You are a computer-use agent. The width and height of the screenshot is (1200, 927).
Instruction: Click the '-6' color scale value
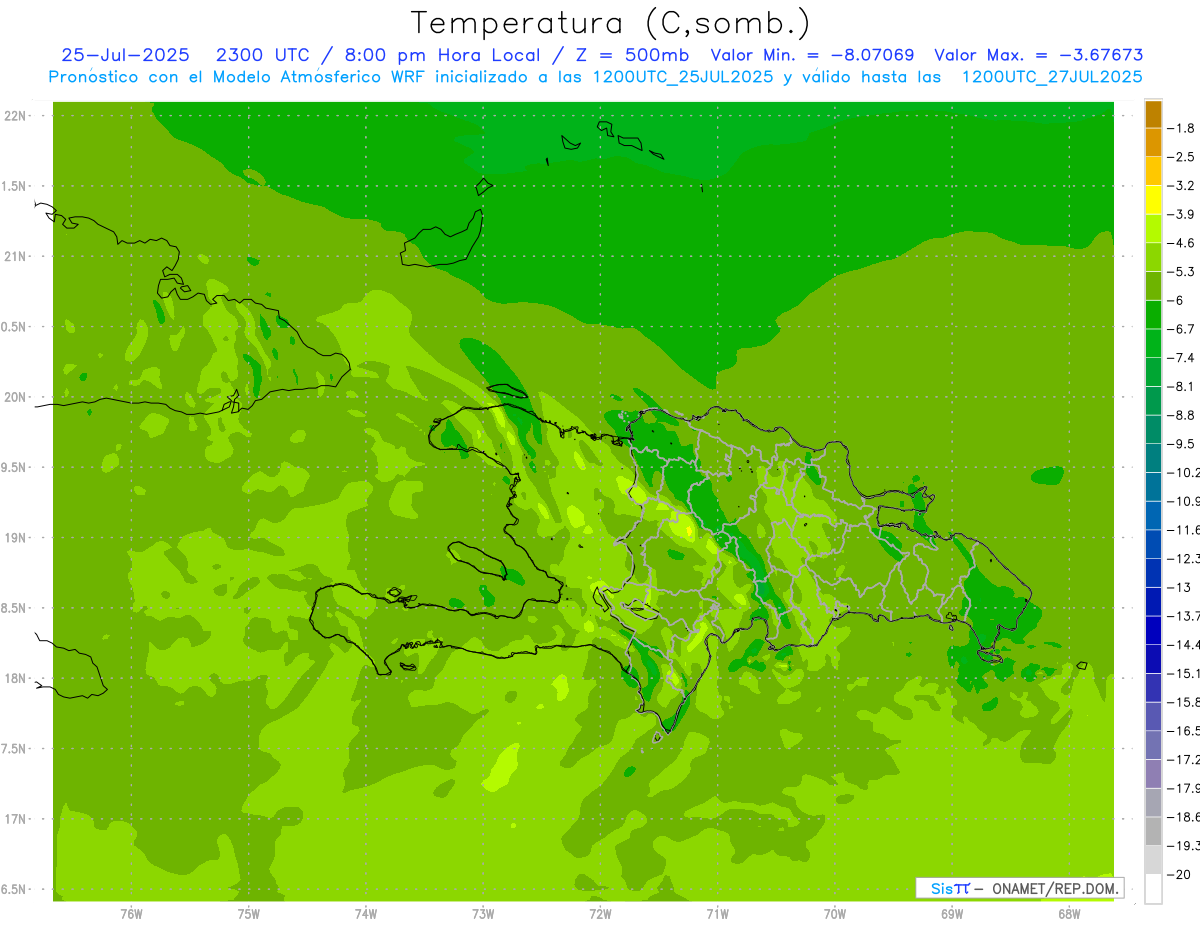[1176, 300]
